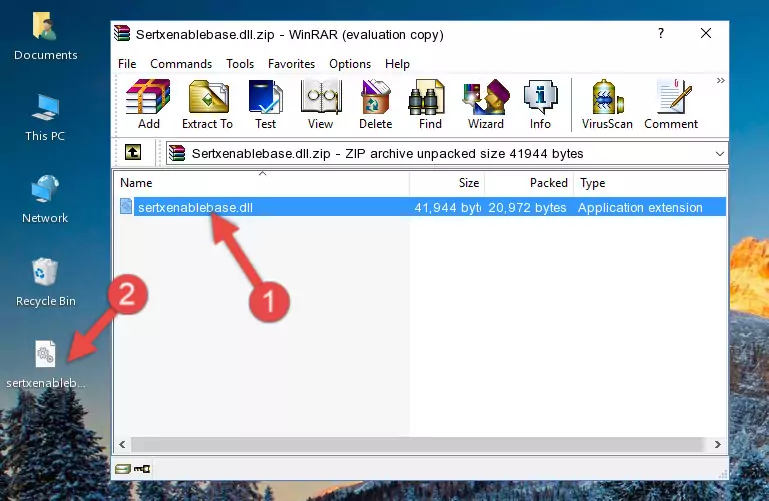Go up one folder level

pyautogui.click(x=133, y=152)
